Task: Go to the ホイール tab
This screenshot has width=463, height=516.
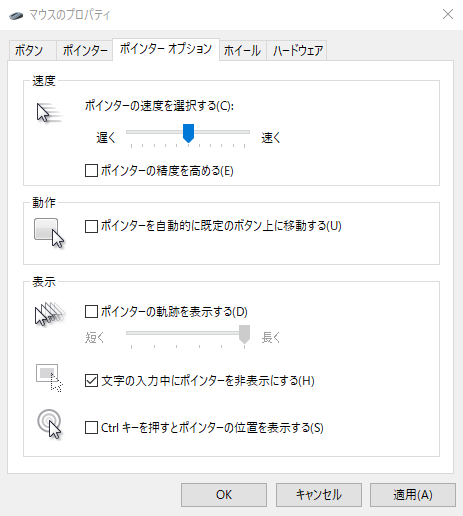Action: [242, 51]
